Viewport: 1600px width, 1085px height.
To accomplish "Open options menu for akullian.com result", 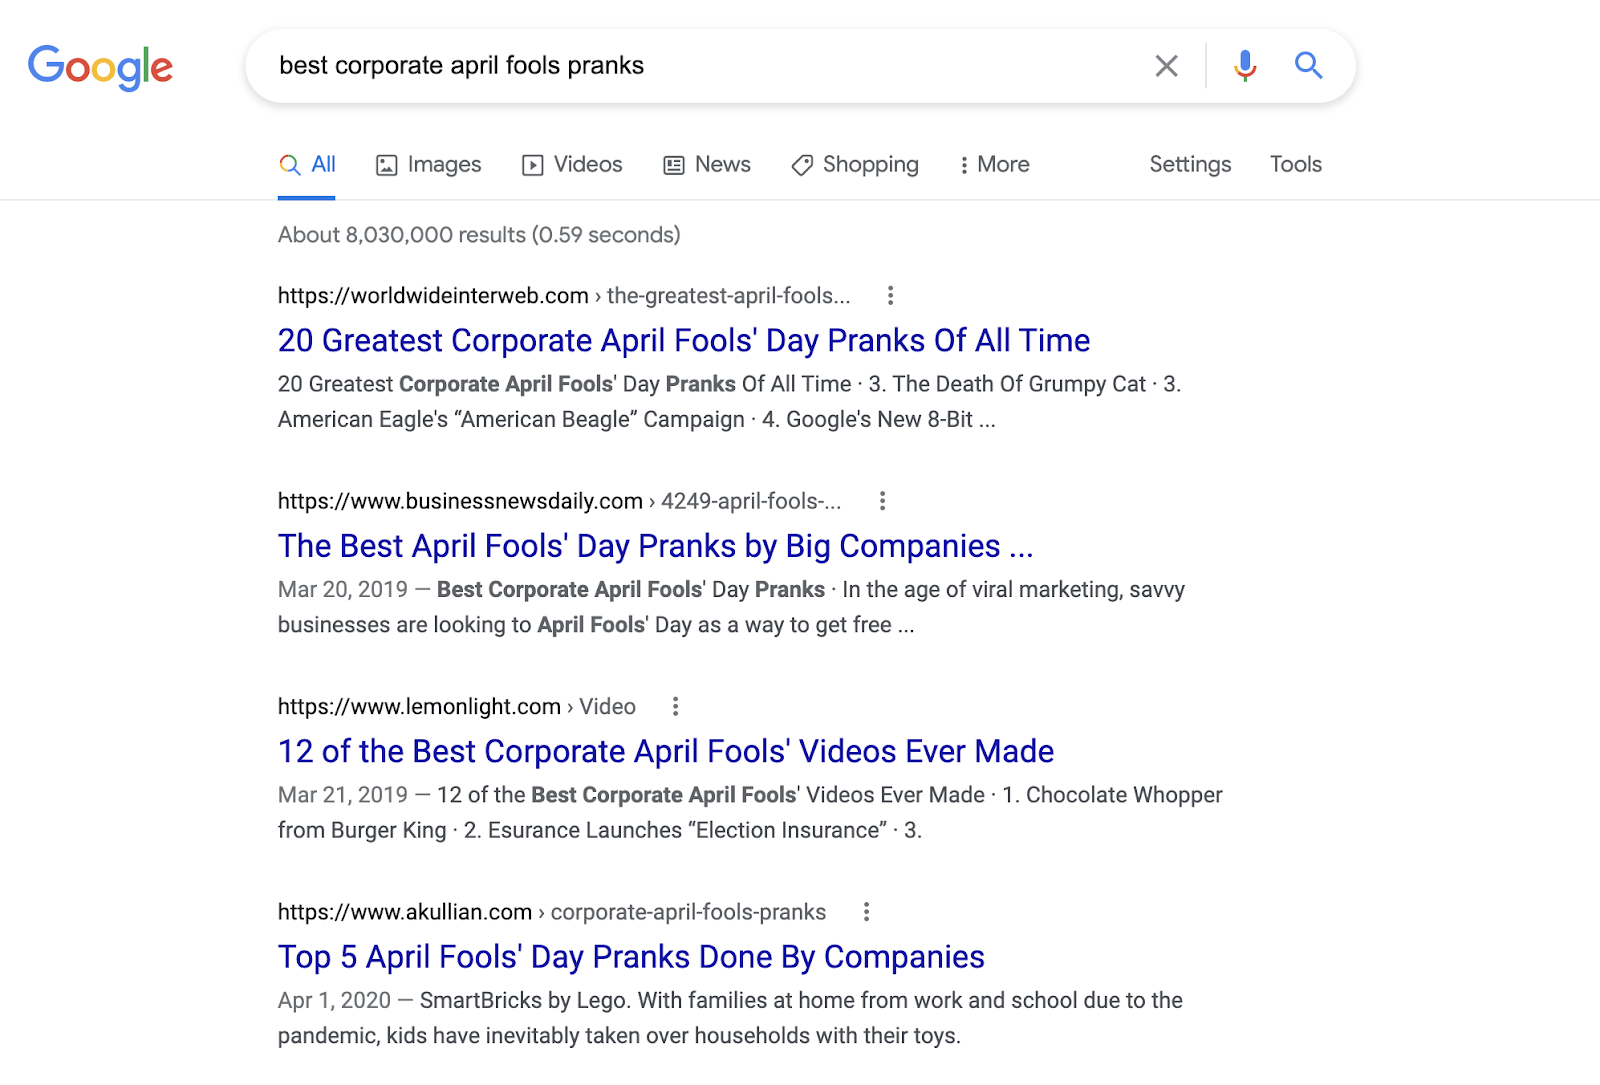I will point(866,912).
